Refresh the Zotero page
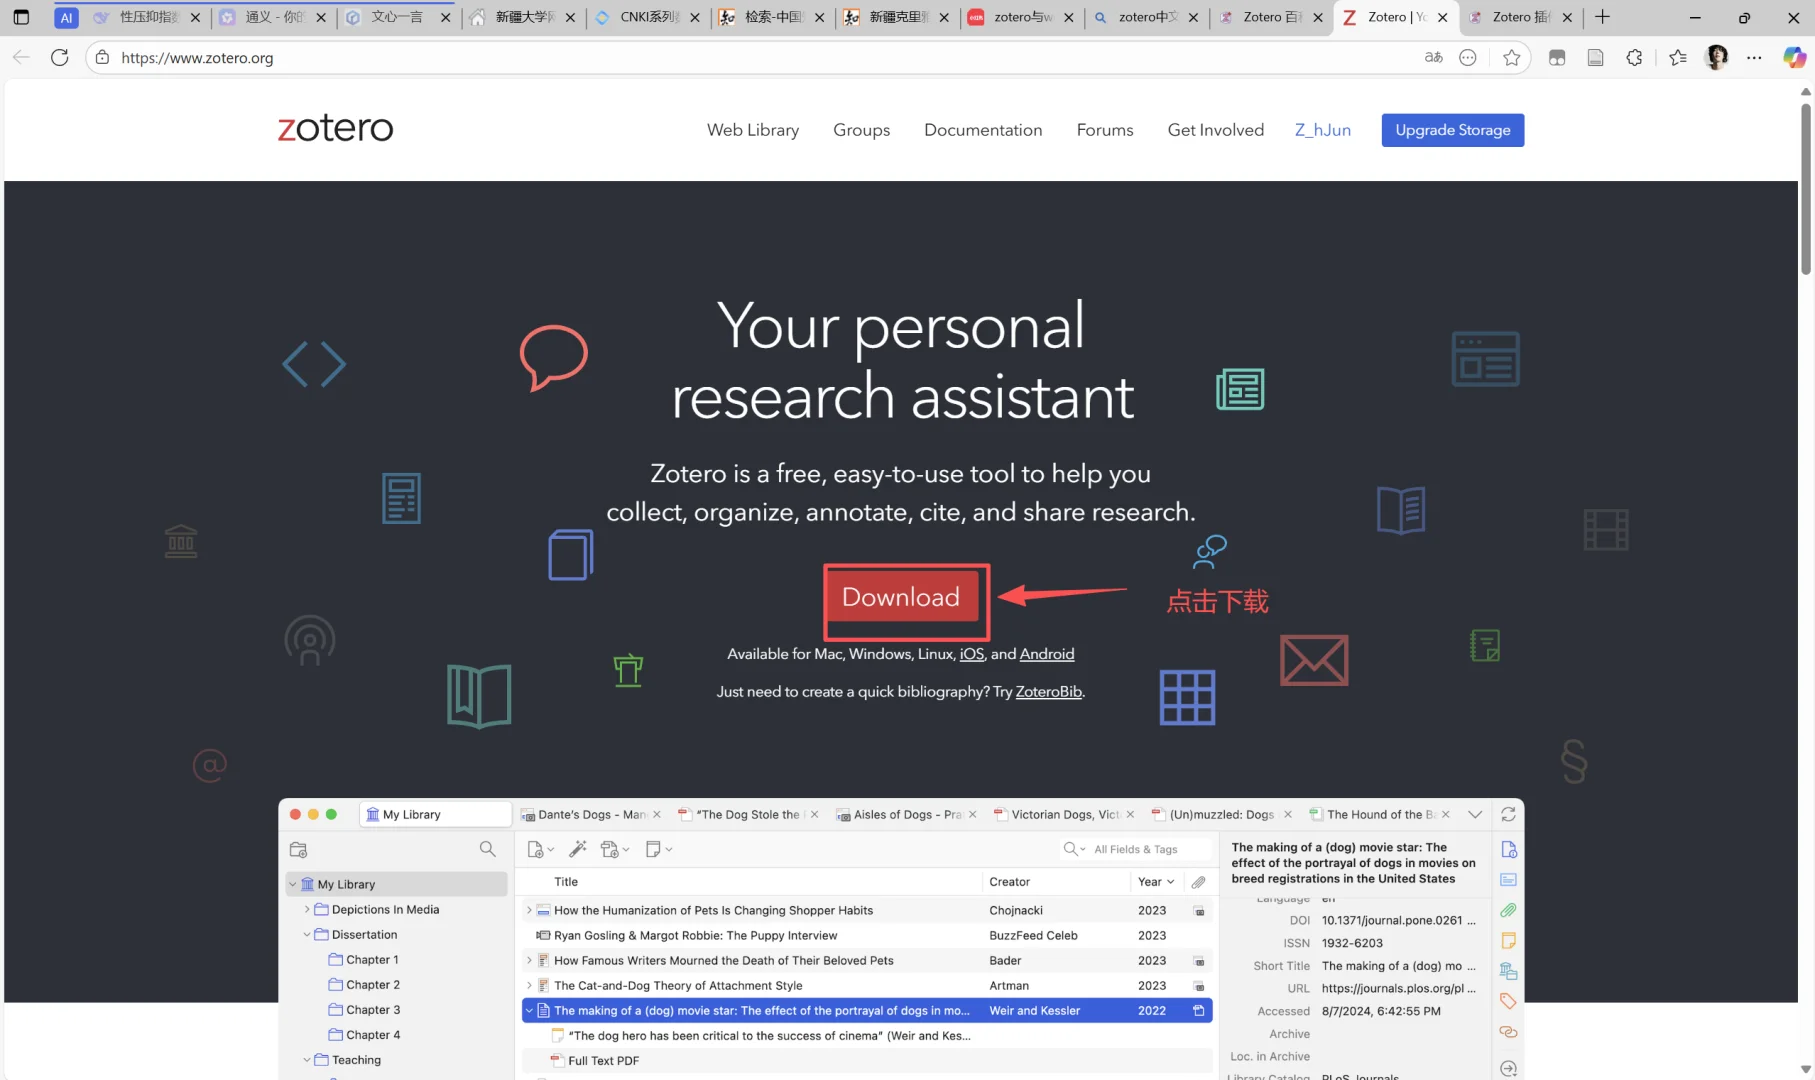The image size is (1815, 1080). 60,58
